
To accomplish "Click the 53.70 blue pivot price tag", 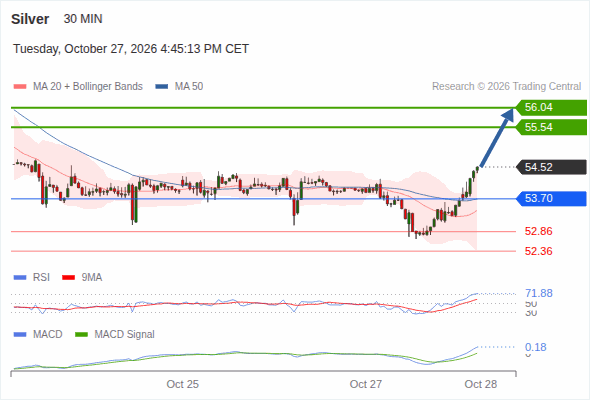I will tap(551, 198).
